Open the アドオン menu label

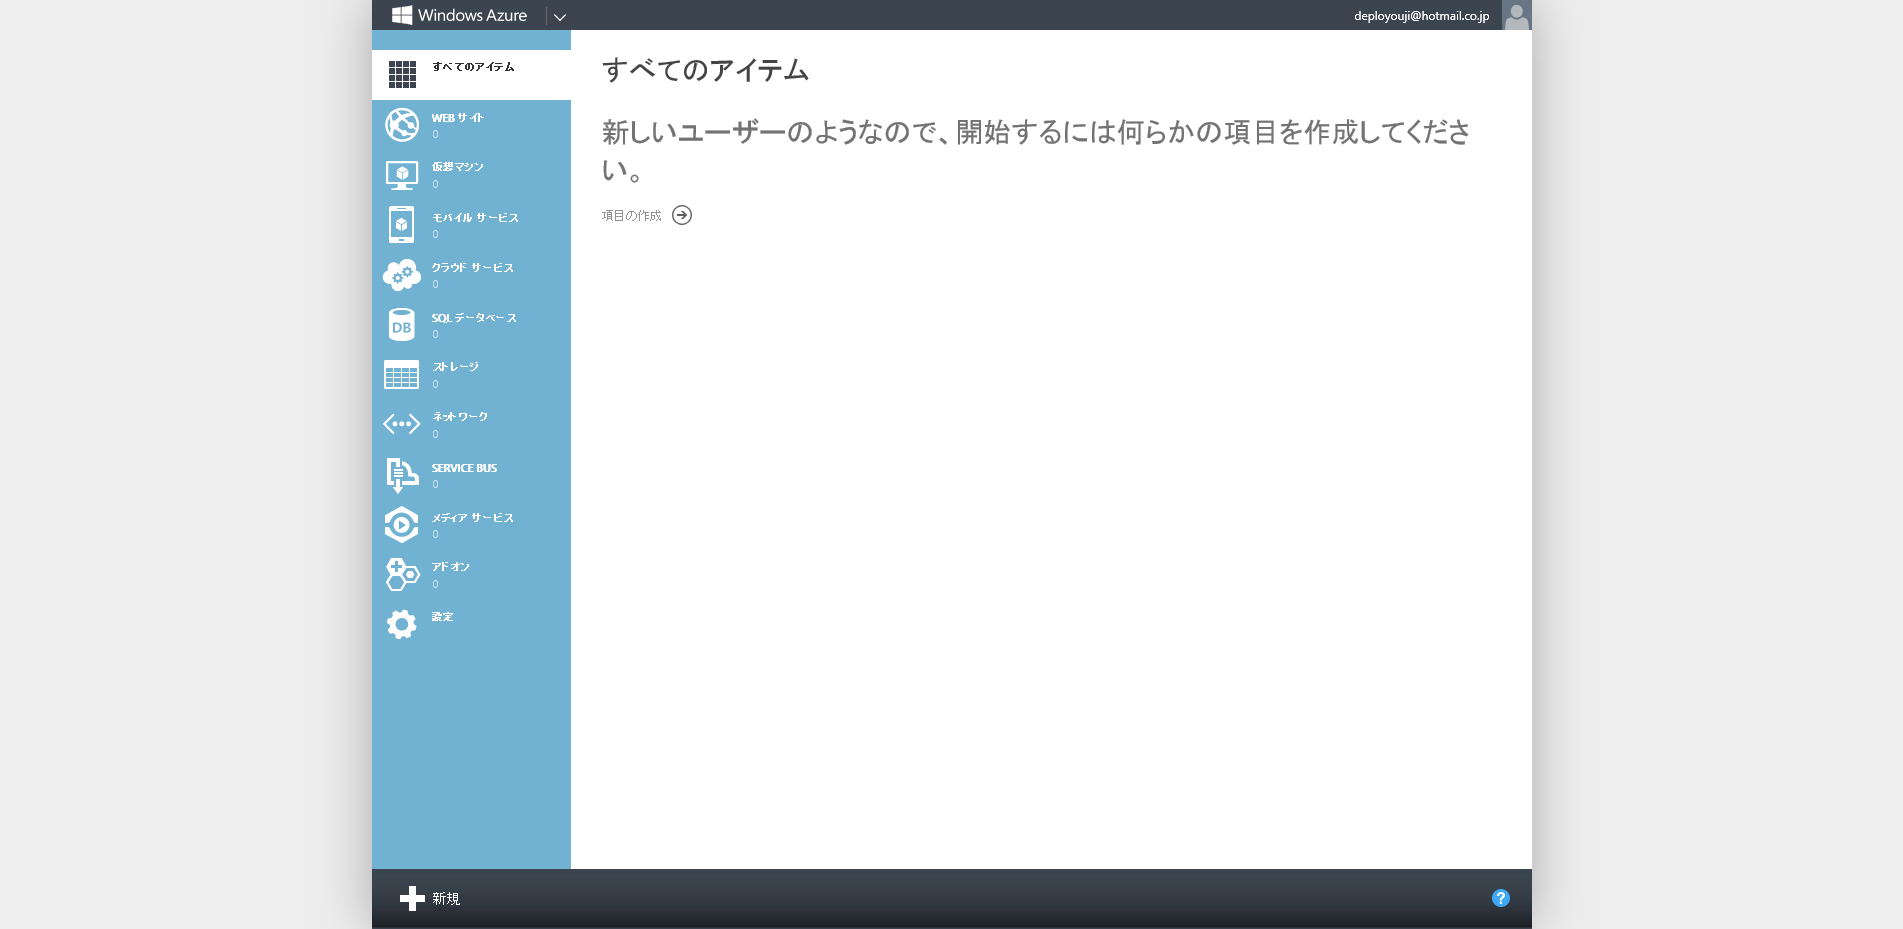pyautogui.click(x=451, y=567)
